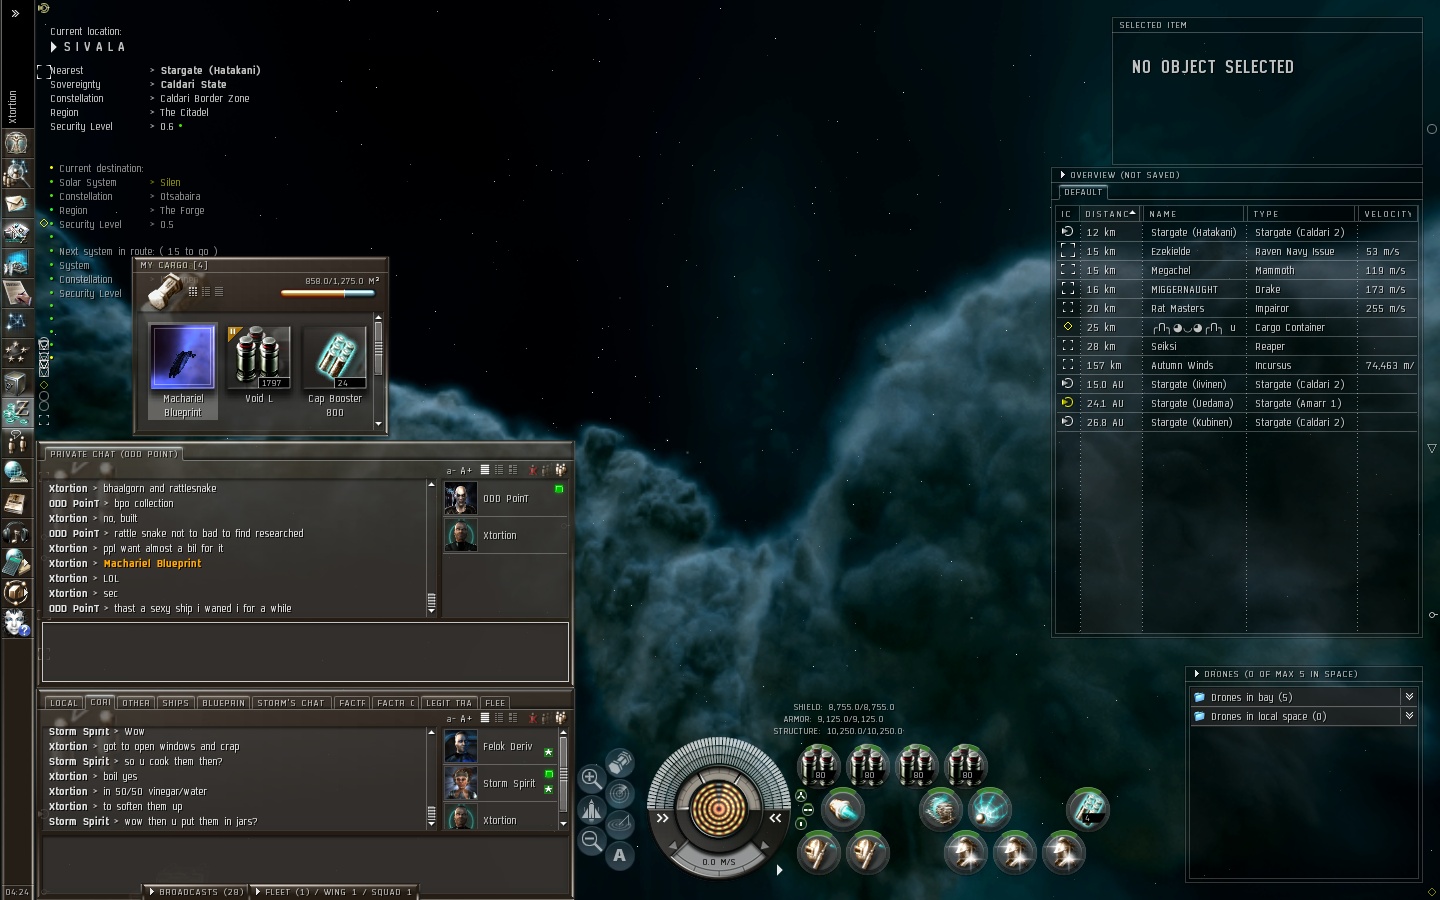1440x900 pixels.
Task: Decrease text size in Private Chat
Action: pos(451,470)
